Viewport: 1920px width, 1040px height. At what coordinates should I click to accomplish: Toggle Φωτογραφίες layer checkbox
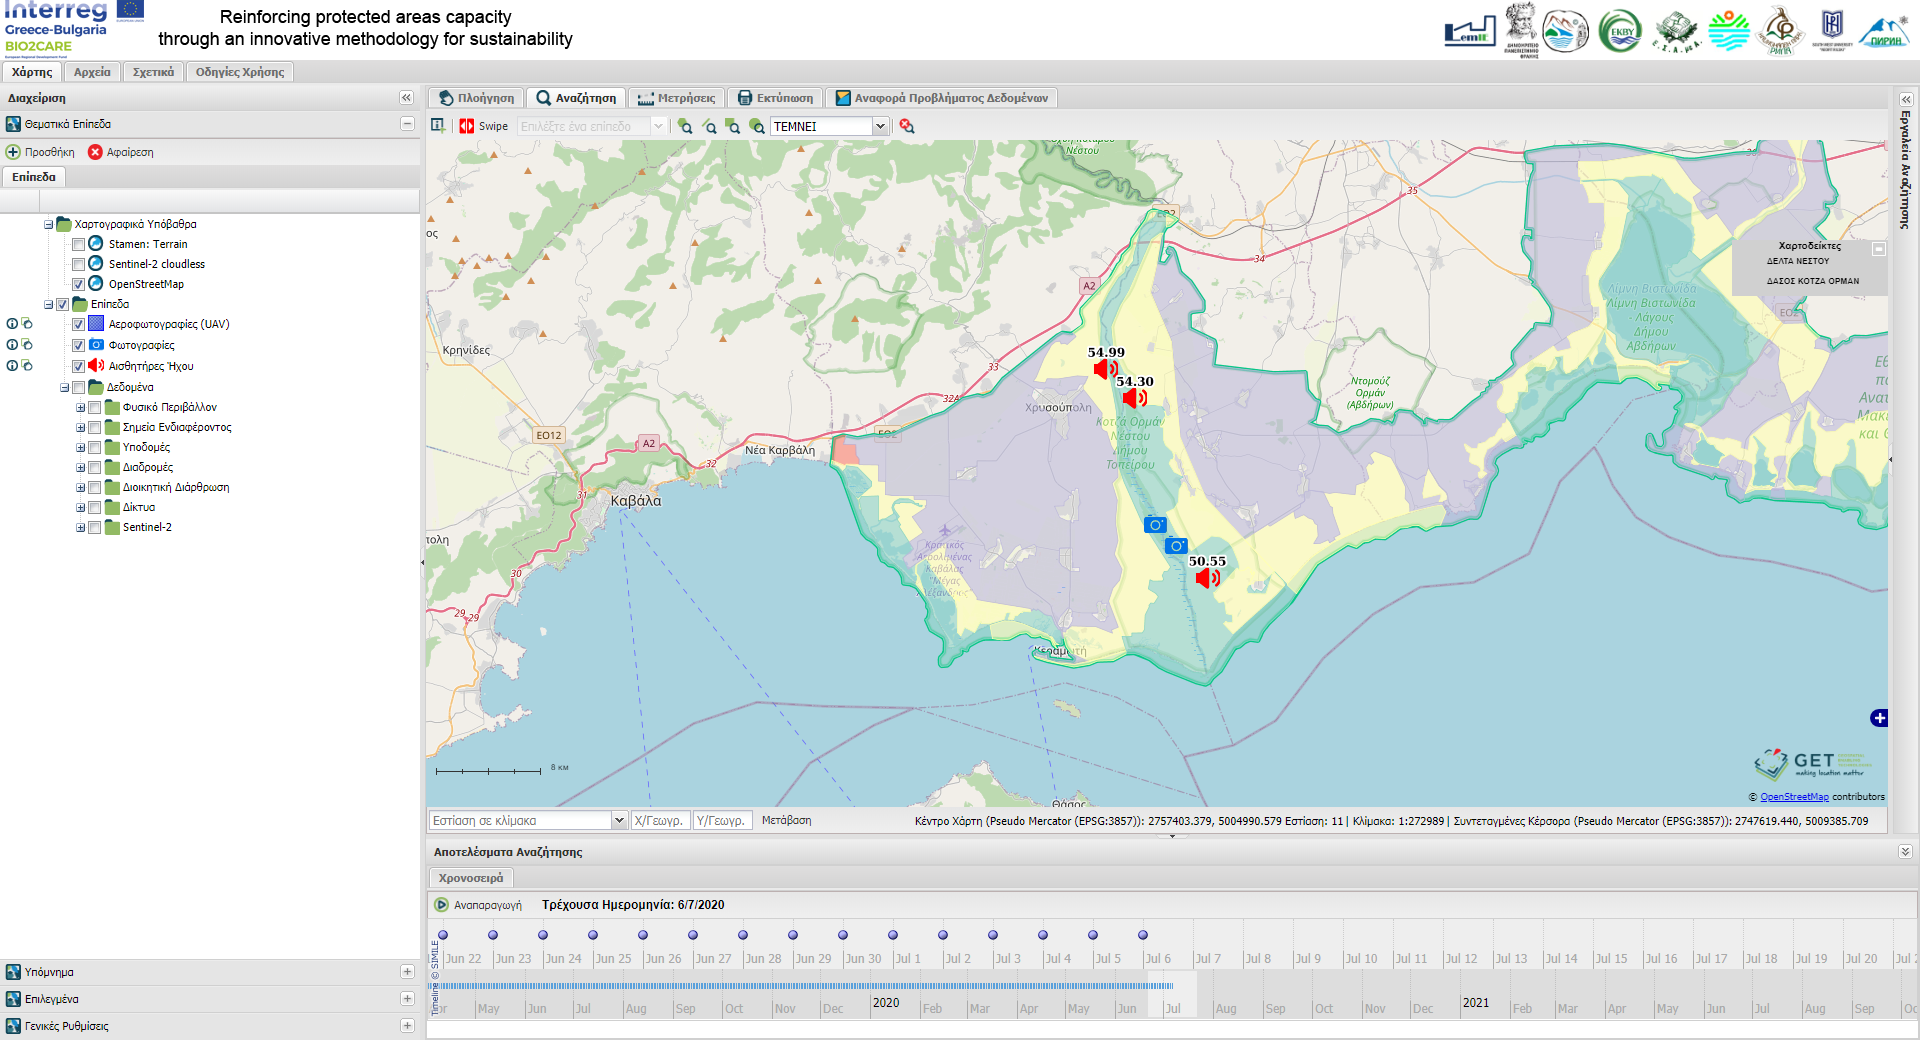78,345
